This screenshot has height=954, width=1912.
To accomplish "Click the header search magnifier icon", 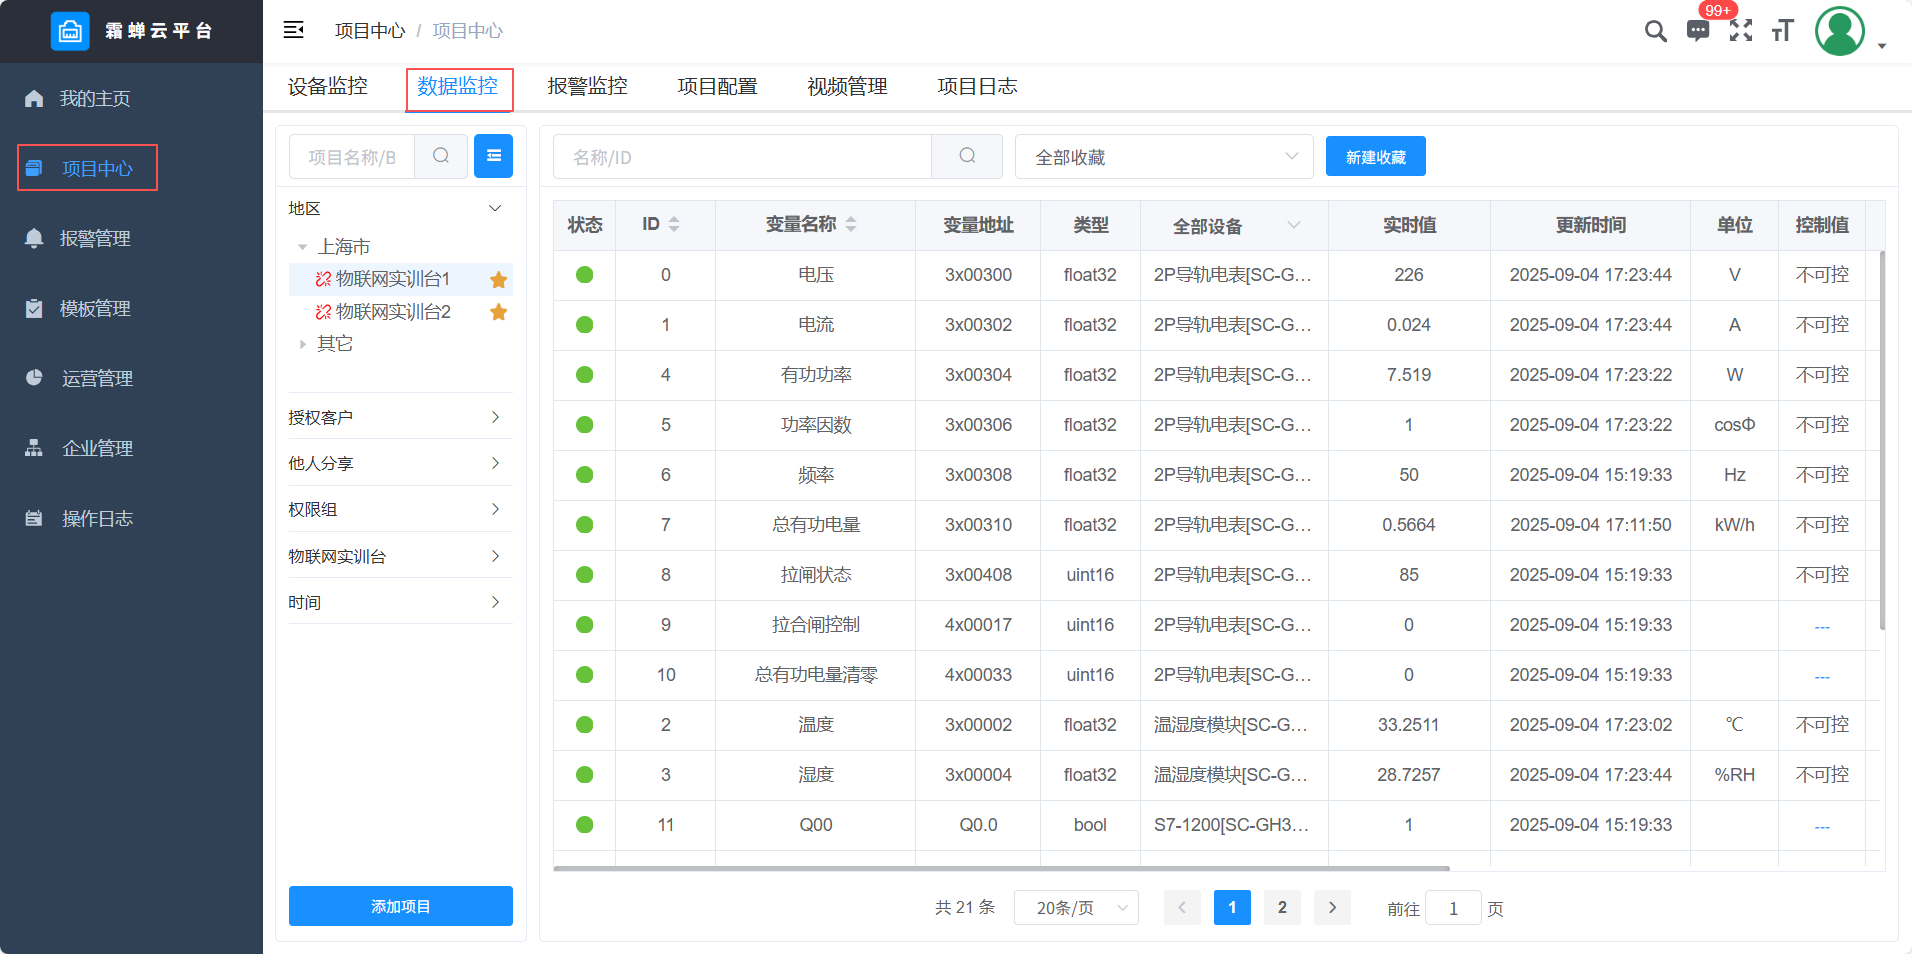I will pyautogui.click(x=1655, y=31).
